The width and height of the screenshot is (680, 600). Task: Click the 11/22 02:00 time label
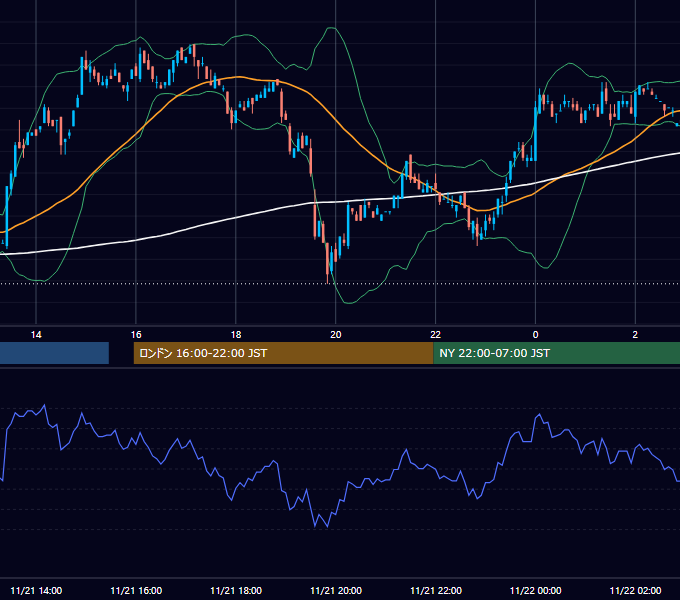[635, 590]
